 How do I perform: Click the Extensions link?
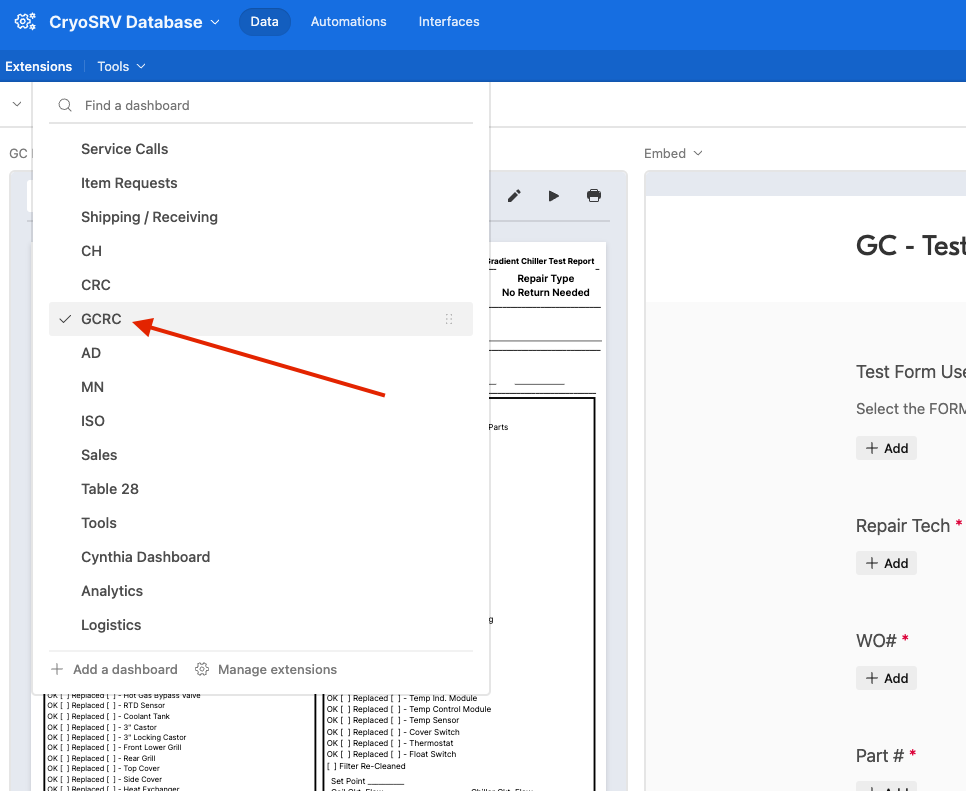click(38, 66)
